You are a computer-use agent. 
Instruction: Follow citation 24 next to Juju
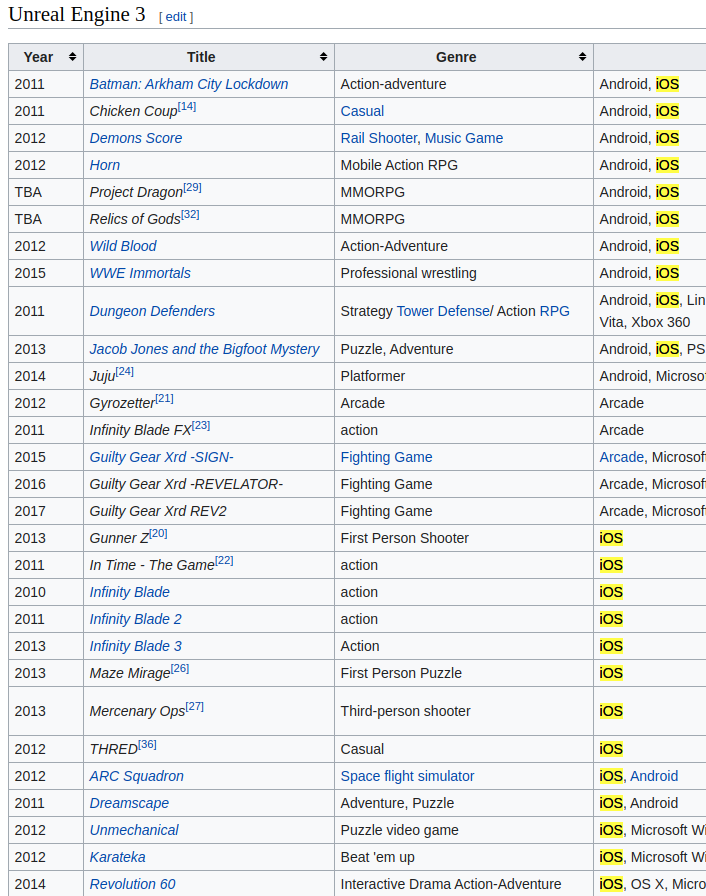coord(125,371)
